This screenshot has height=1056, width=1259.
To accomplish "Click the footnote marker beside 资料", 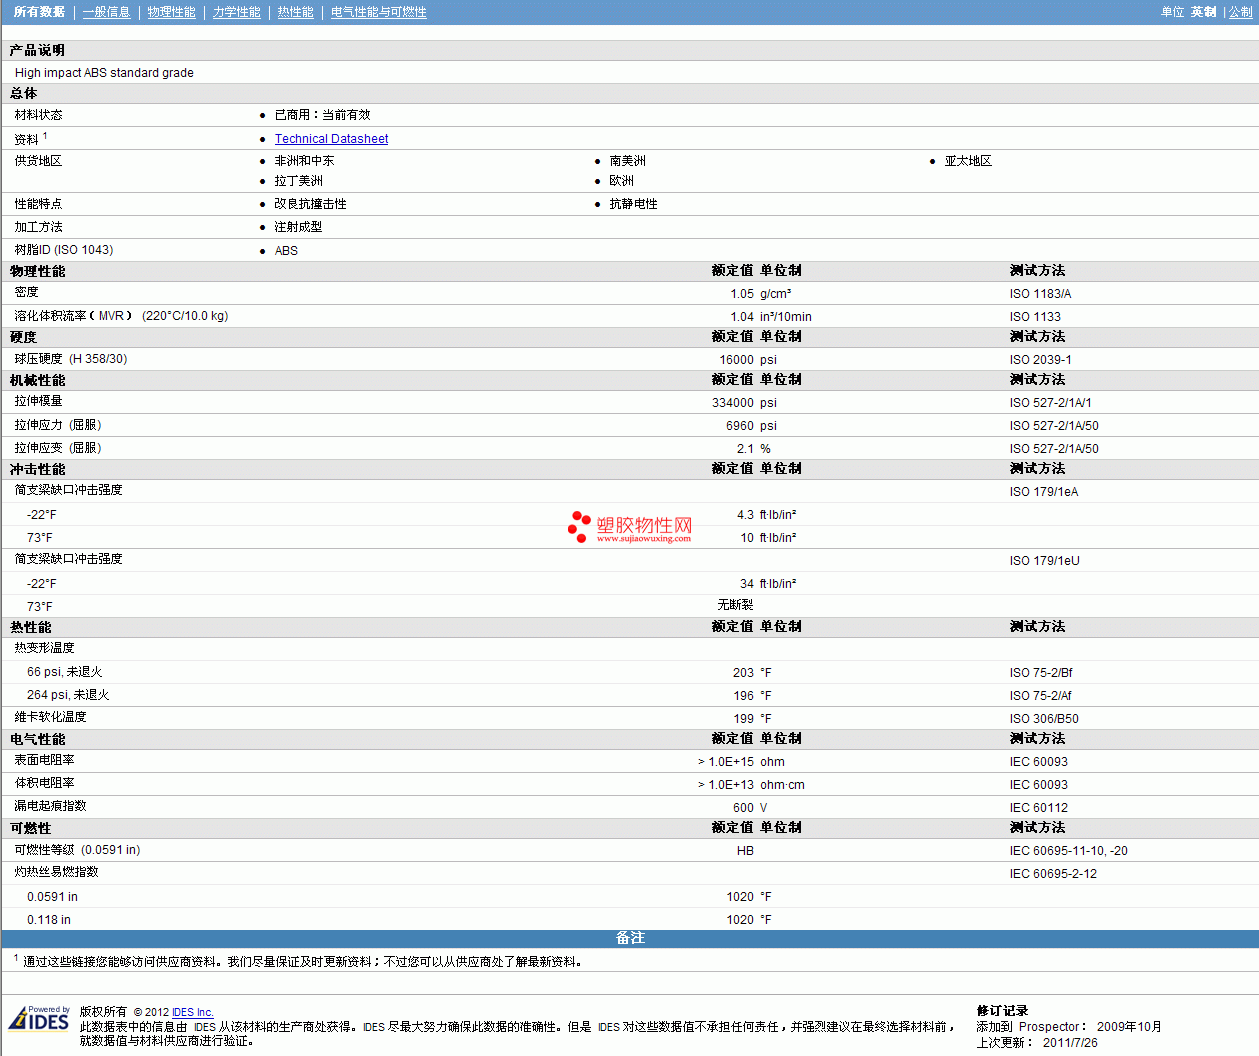I will pos(45,136).
